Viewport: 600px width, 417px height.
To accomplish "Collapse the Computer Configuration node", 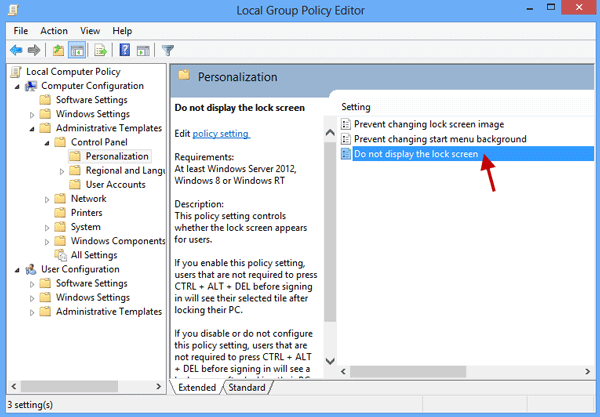I will pos(17,86).
